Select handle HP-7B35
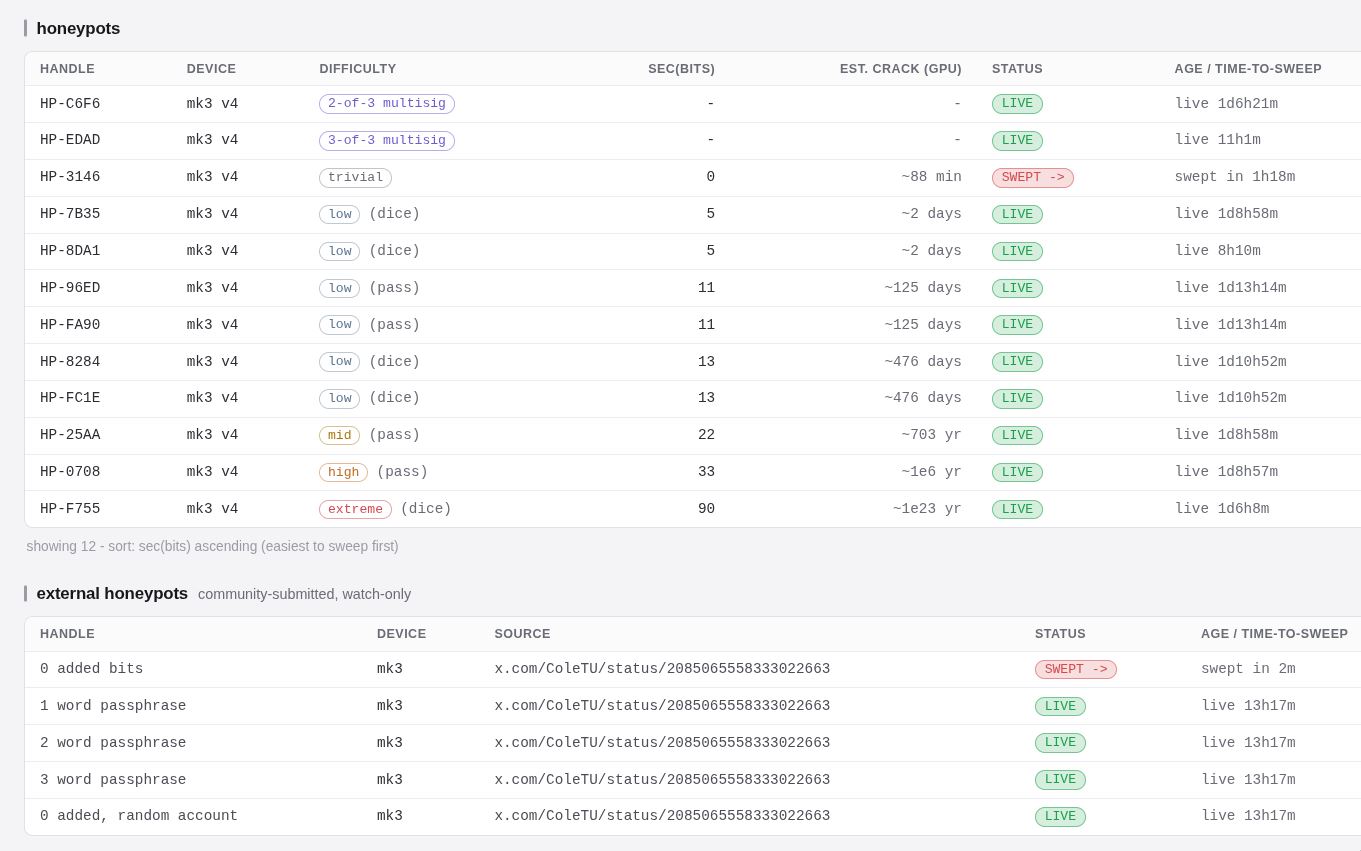 pos(70,214)
